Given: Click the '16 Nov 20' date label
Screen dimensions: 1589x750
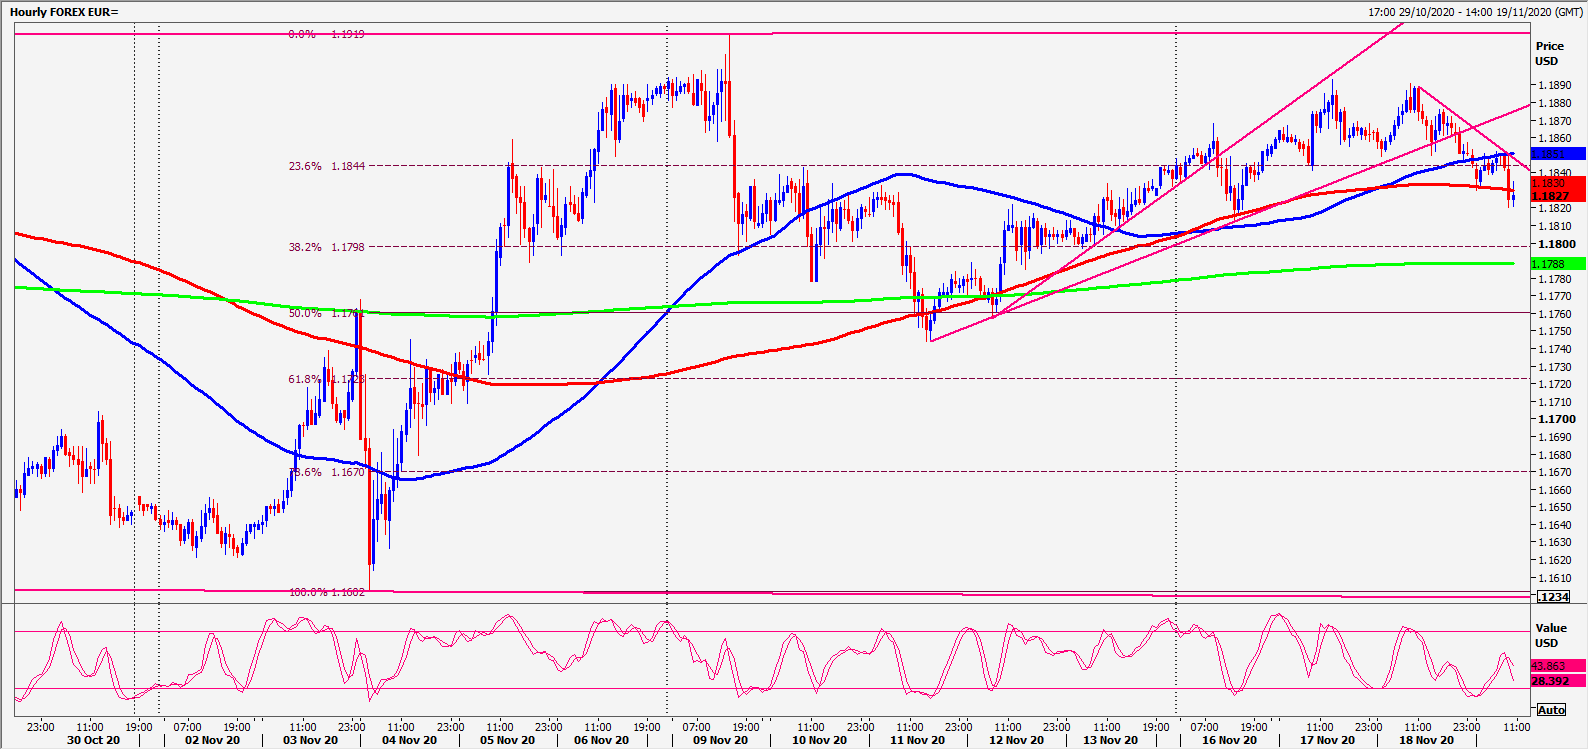Looking at the screenshot, I should pyautogui.click(x=1230, y=740).
